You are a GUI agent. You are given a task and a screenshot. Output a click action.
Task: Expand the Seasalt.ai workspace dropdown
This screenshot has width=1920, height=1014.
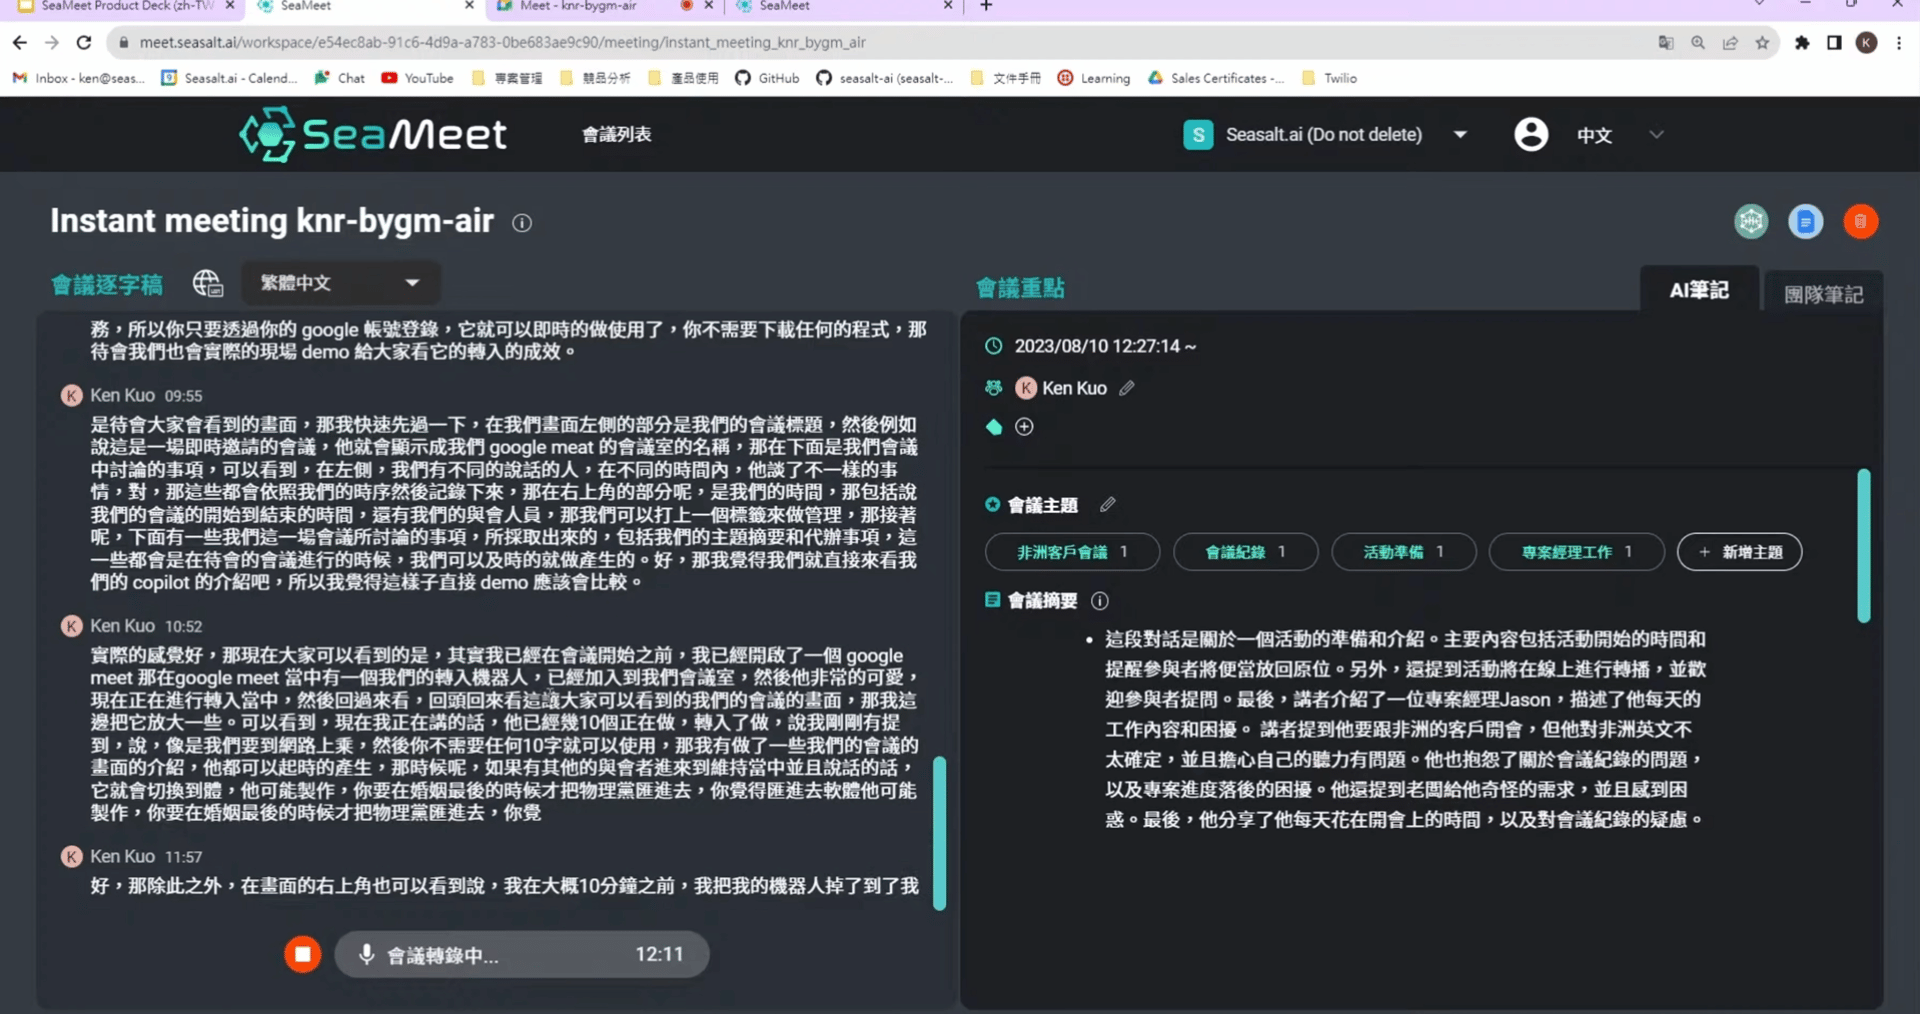click(x=1460, y=134)
